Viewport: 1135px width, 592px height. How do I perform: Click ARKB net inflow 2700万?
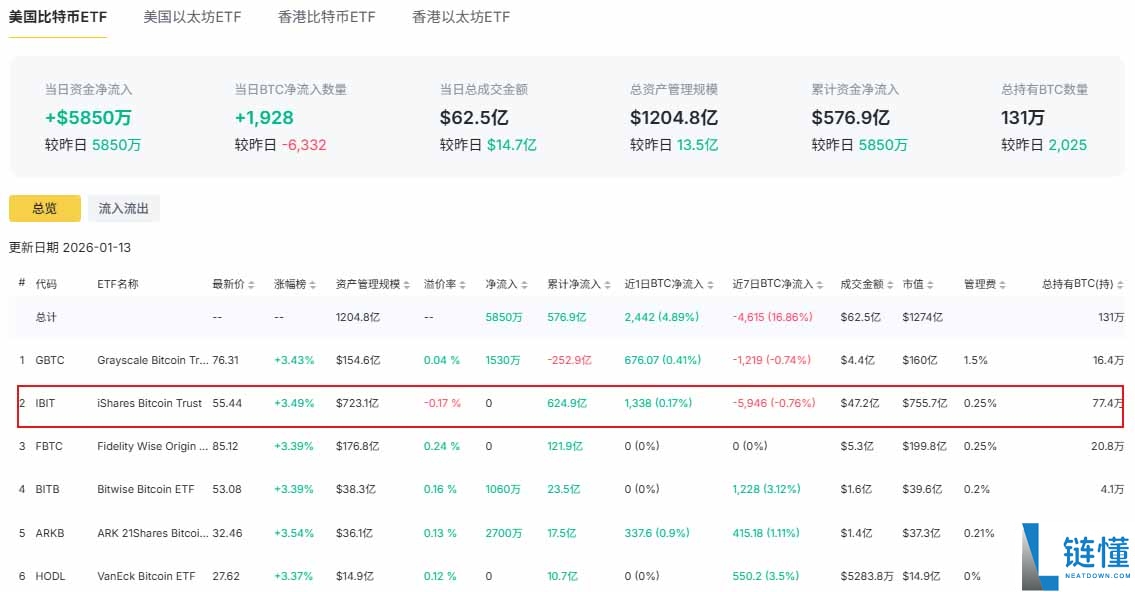[504, 533]
